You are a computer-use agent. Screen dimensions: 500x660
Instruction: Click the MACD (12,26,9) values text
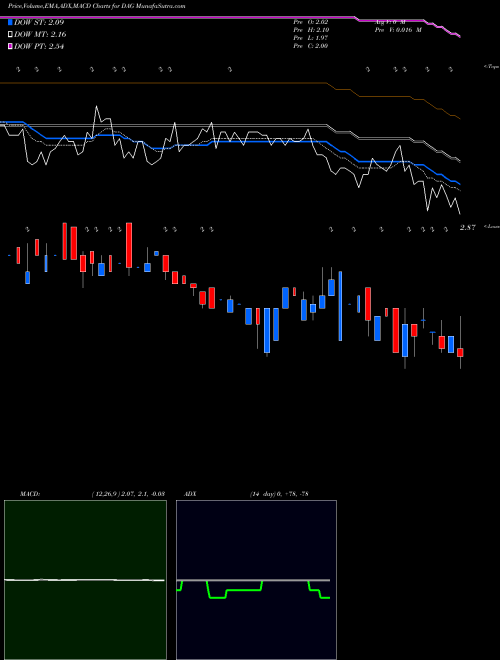[x=128, y=494]
